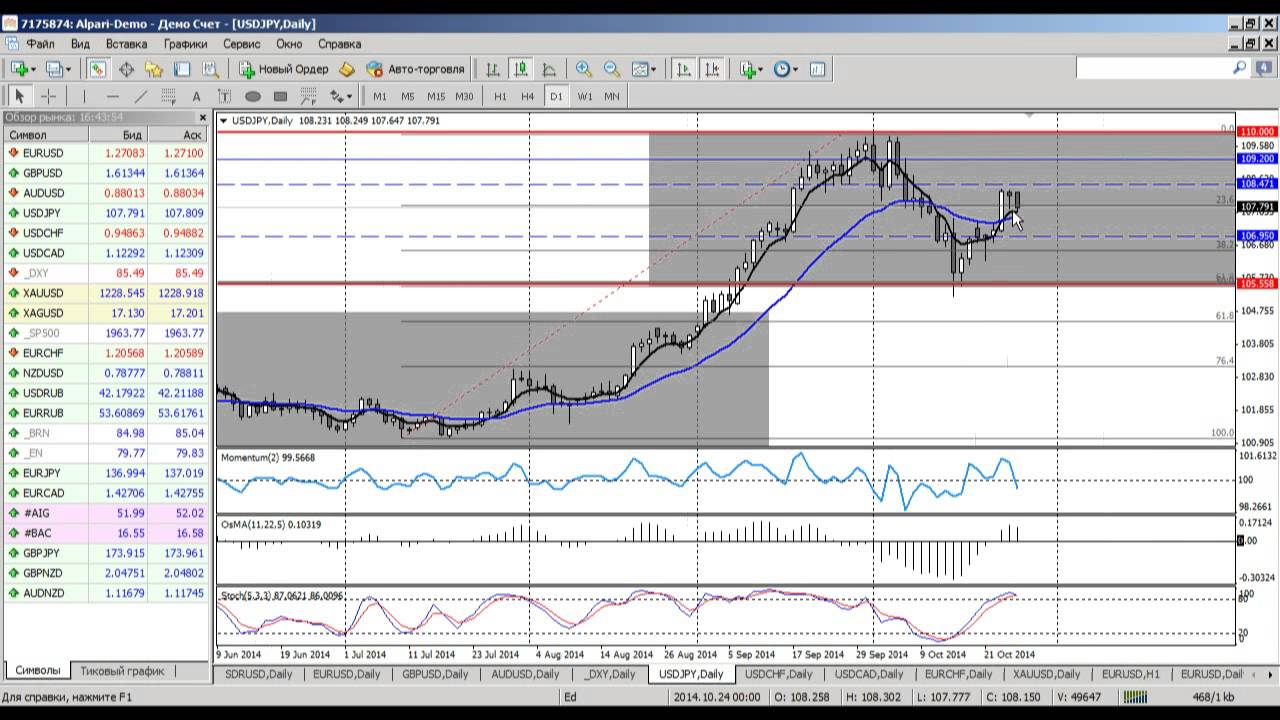Open the Periods clock dropdown

785,69
